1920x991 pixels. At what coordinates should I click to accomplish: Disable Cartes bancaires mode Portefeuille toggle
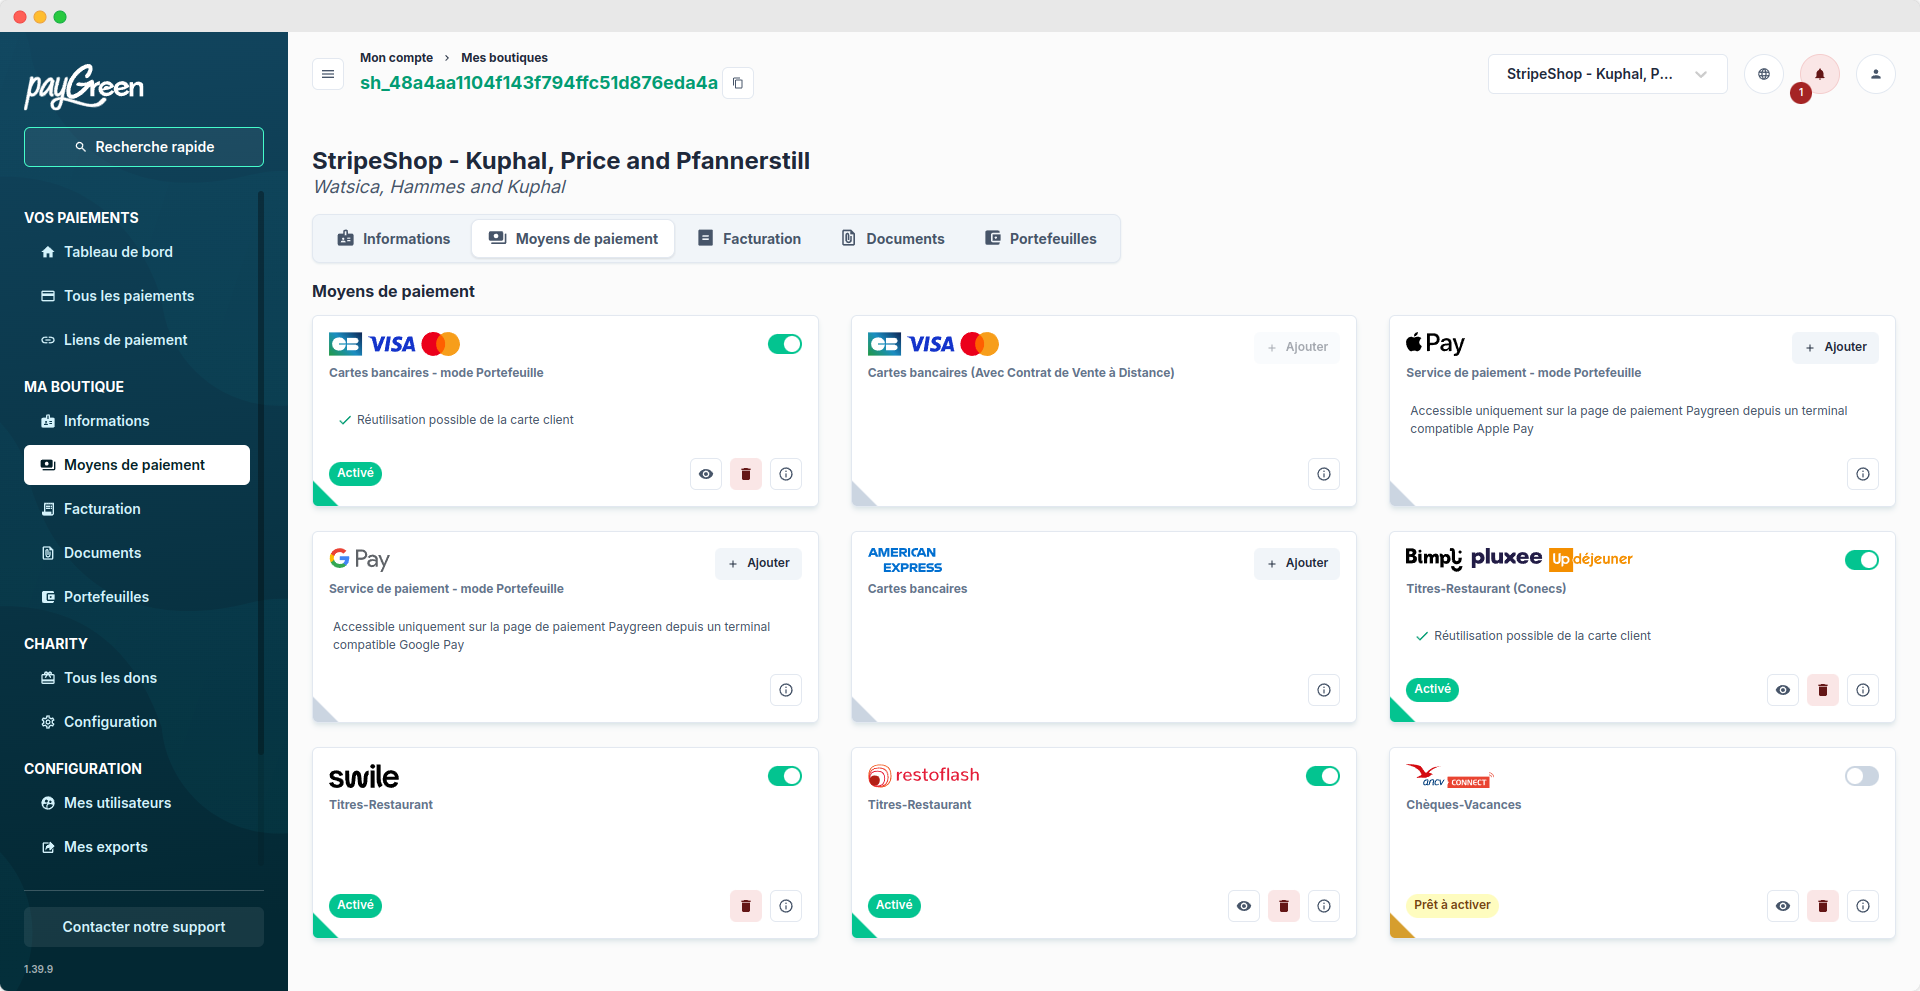point(784,344)
